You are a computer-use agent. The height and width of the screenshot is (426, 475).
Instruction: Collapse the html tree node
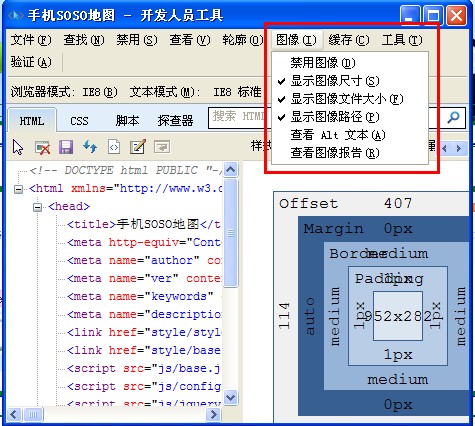(19, 189)
